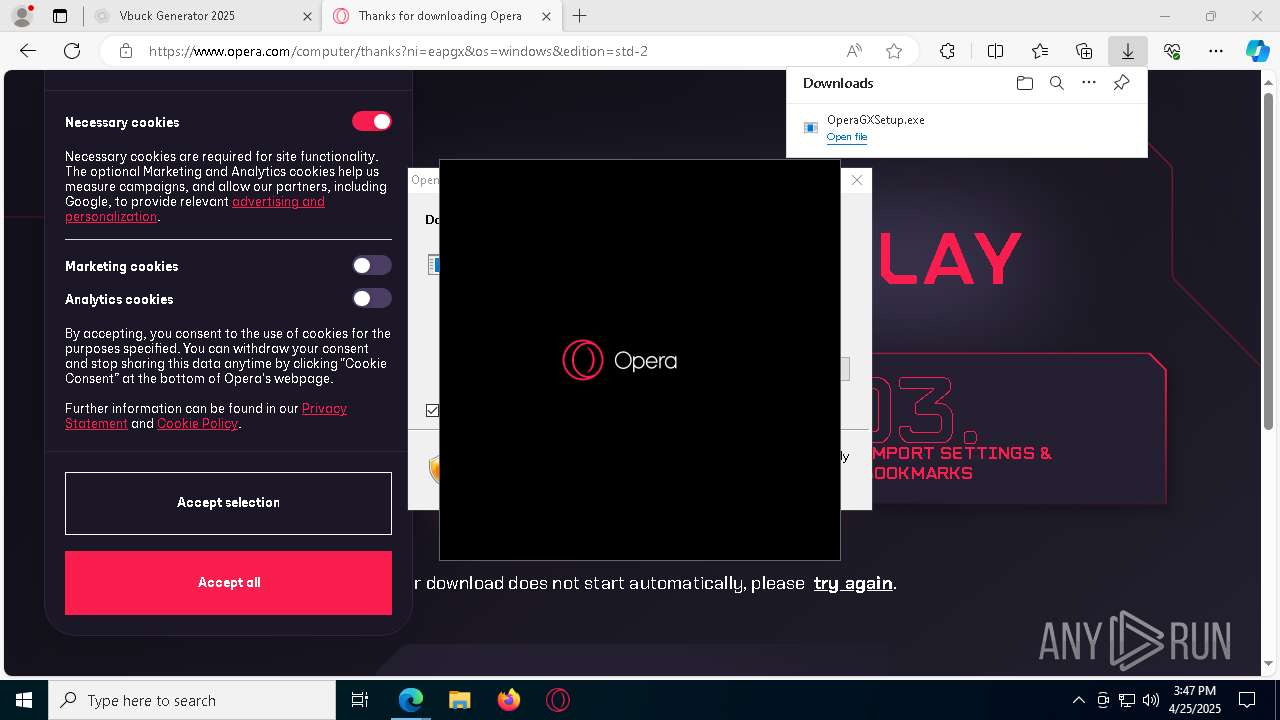Click the Edge profile avatar icon
The height and width of the screenshot is (720, 1280).
pyautogui.click(x=21, y=16)
